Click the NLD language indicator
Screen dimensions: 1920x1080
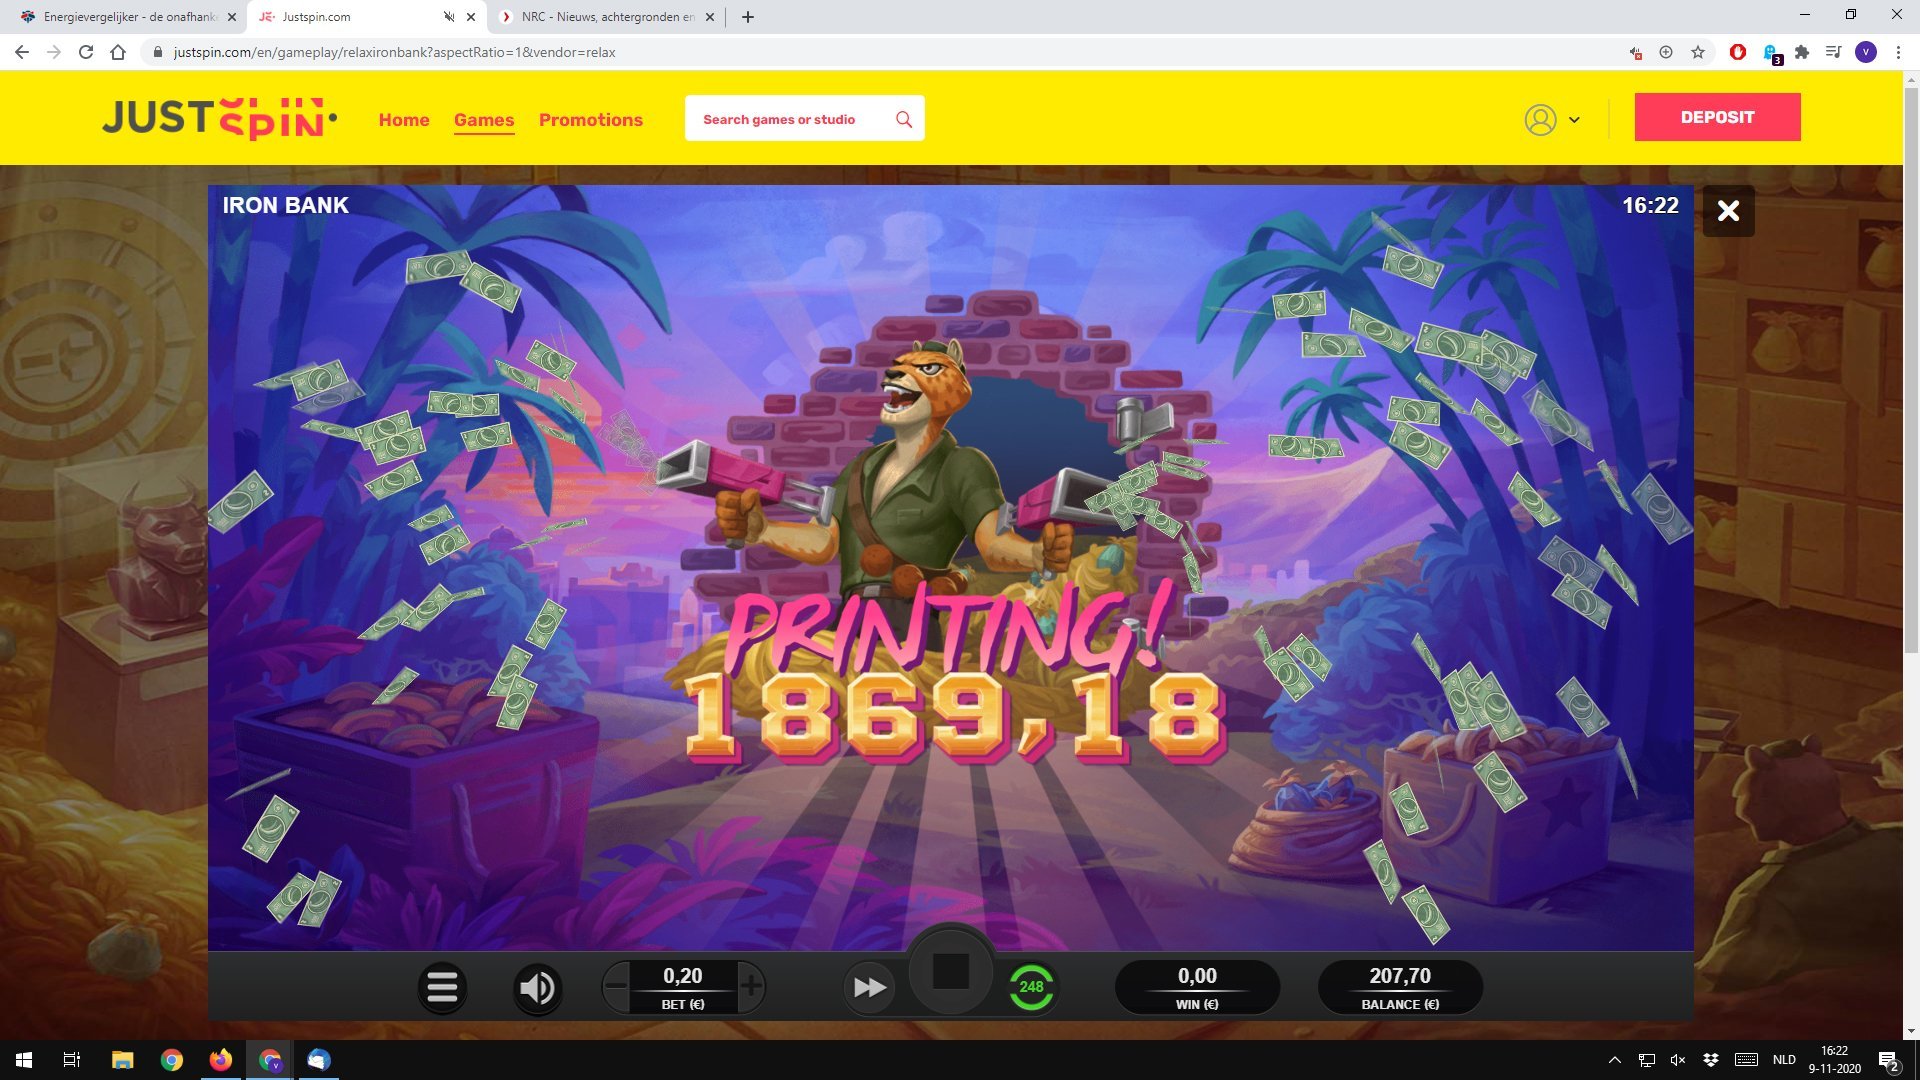(x=1784, y=1060)
